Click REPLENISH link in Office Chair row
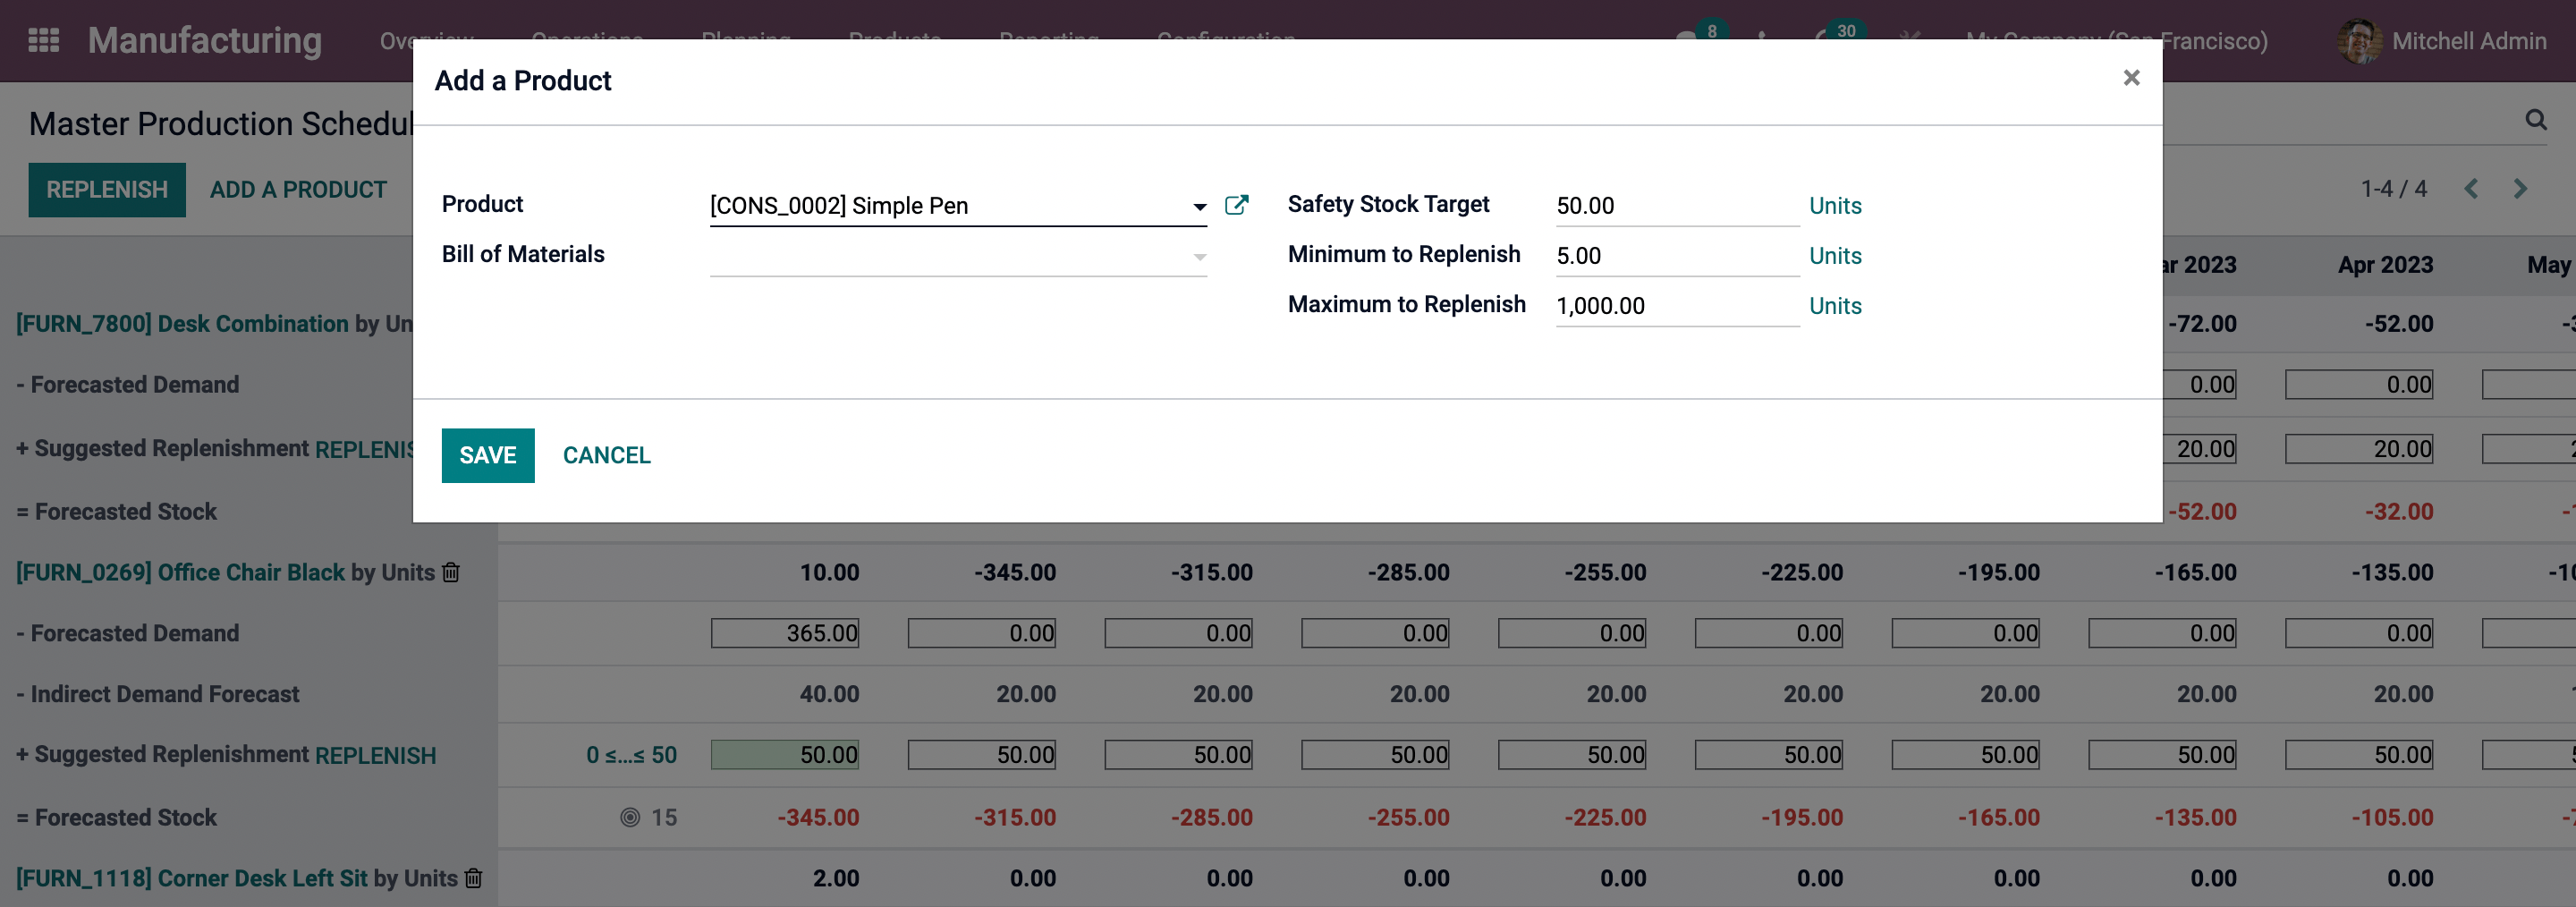The height and width of the screenshot is (907, 2576). (x=375, y=755)
